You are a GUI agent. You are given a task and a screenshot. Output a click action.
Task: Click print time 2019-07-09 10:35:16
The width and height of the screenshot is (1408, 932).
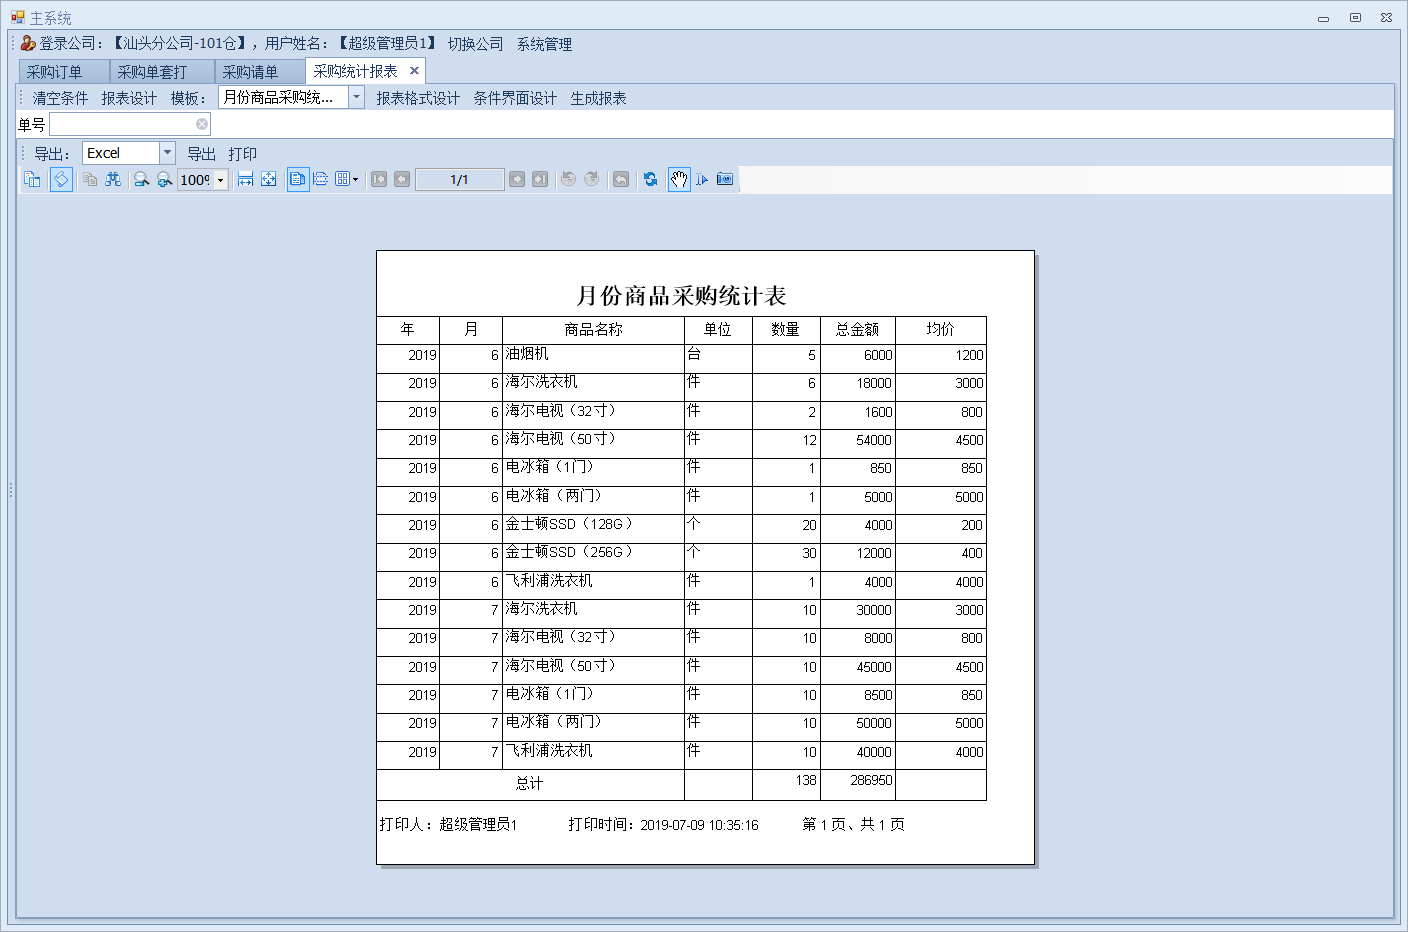[699, 825]
